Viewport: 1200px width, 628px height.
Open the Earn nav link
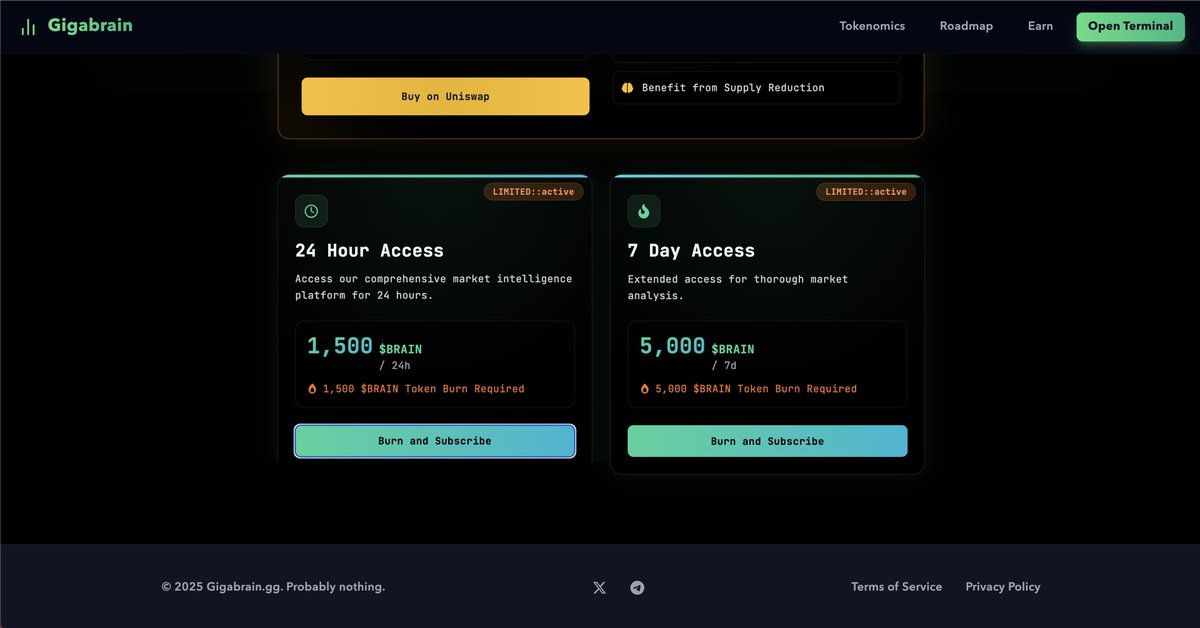click(x=1040, y=26)
